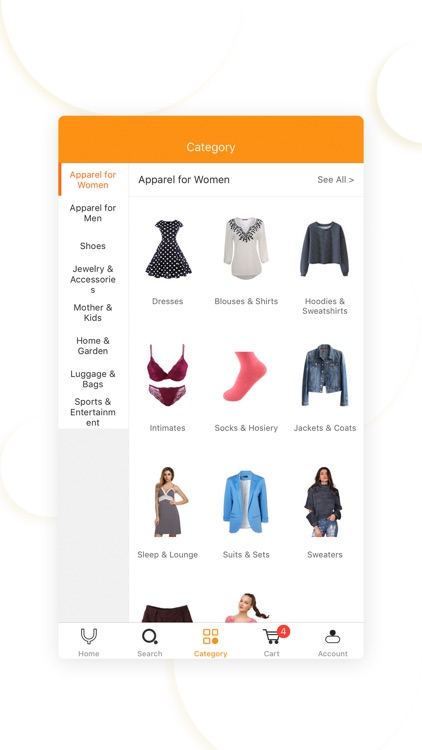Select the Category grid icon
Viewport: 422px width, 750px height.
[x=211, y=637]
